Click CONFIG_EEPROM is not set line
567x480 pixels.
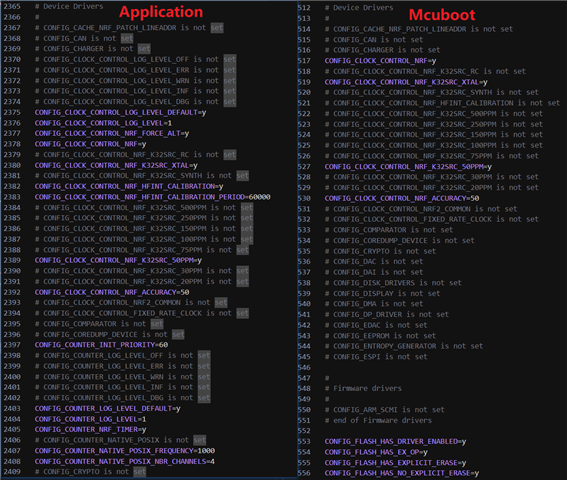pos(380,336)
